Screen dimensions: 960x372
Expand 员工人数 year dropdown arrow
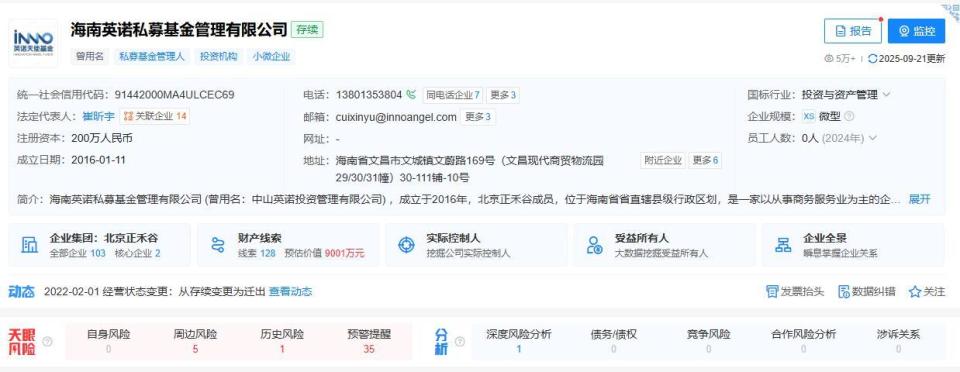pyautogui.click(x=872, y=138)
